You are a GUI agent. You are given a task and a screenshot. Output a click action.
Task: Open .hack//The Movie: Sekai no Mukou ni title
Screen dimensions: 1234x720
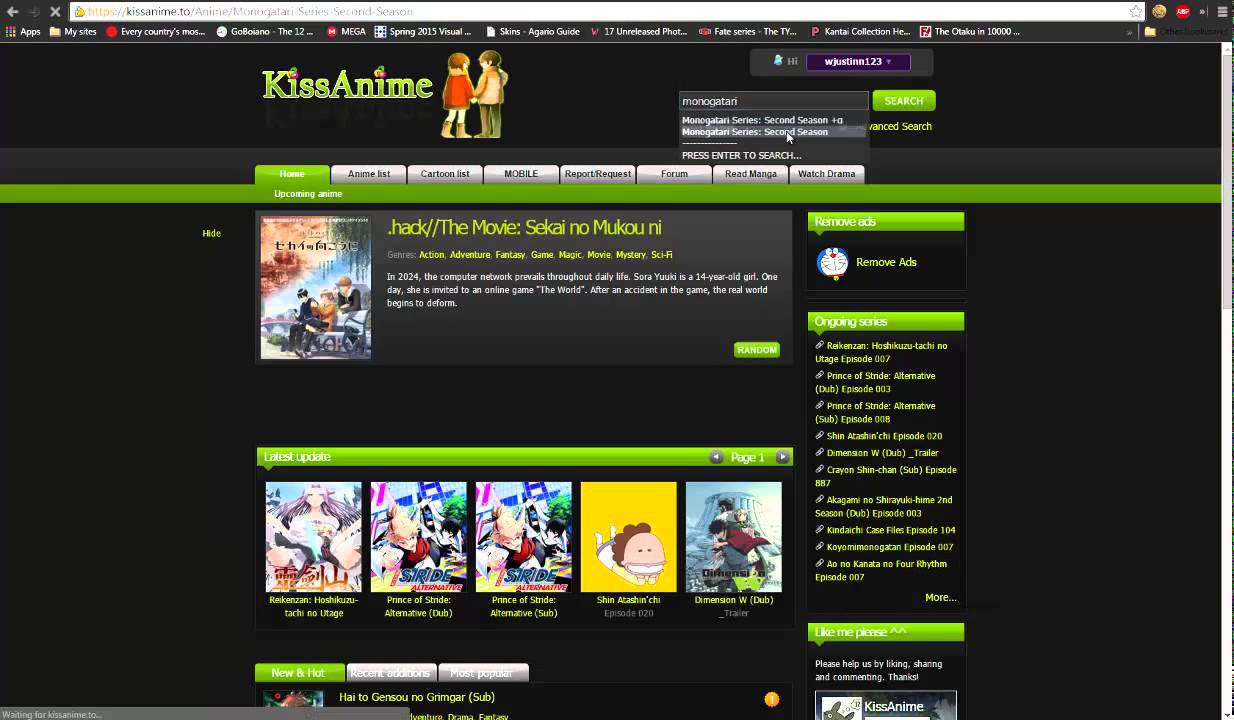[524, 228]
